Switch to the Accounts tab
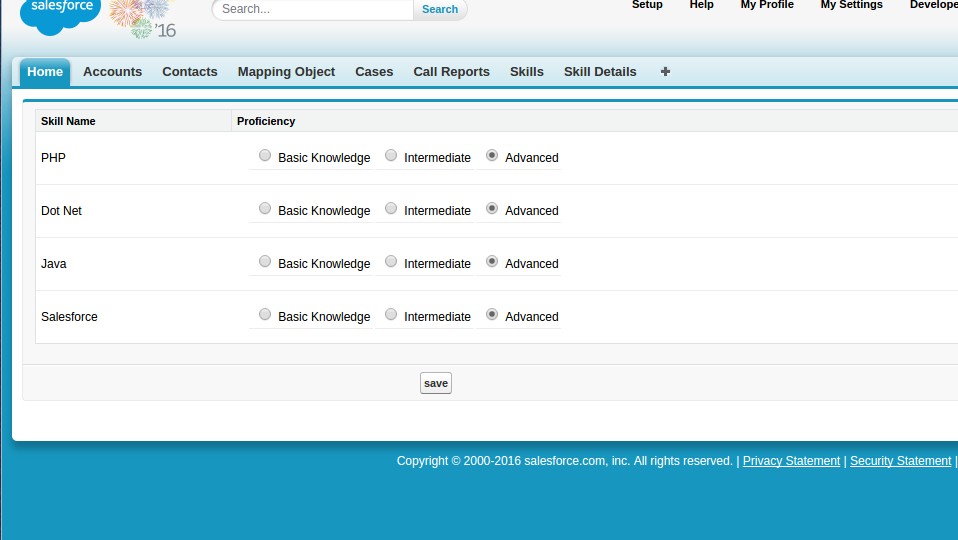Image resolution: width=958 pixels, height=540 pixels. pos(112,71)
